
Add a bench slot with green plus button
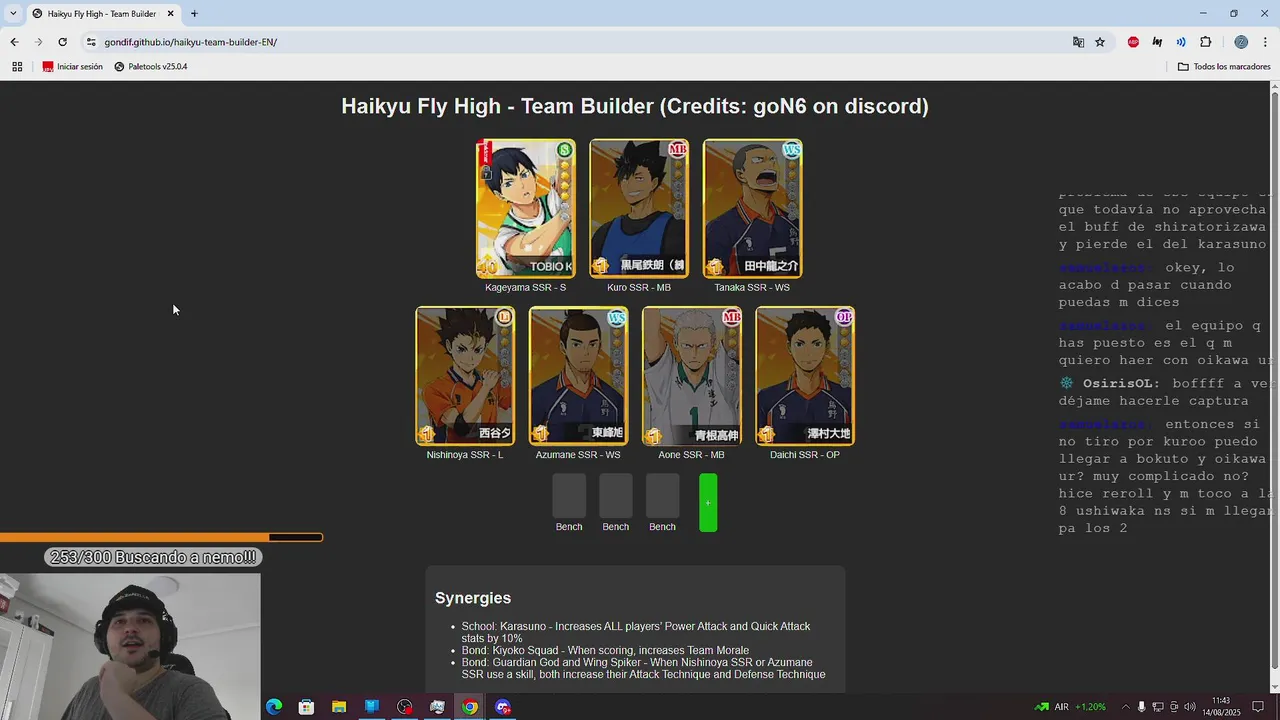pyautogui.click(x=708, y=502)
